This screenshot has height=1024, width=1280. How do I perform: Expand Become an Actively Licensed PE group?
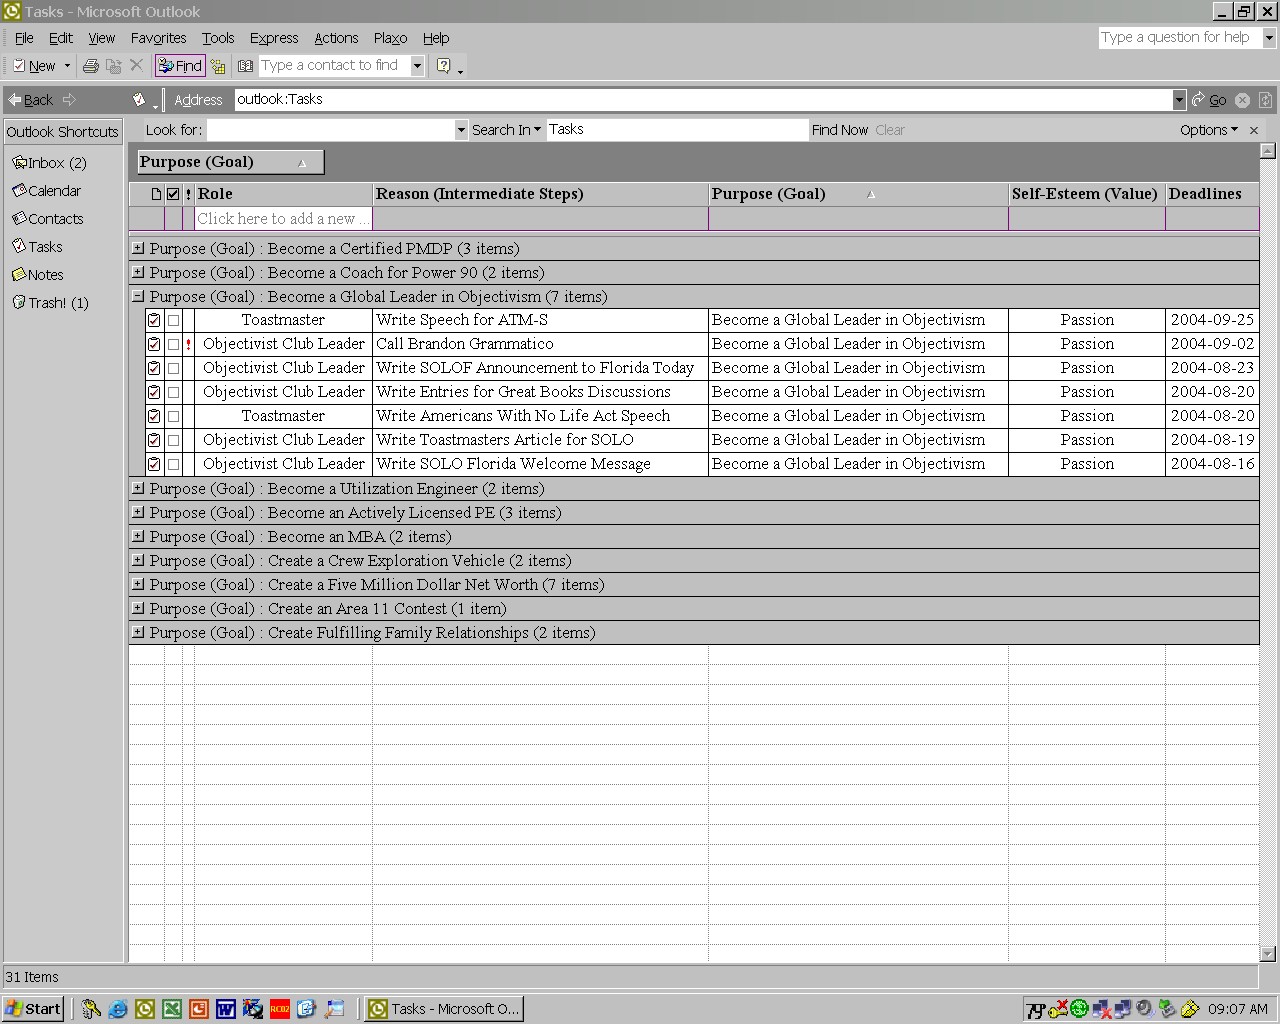(x=138, y=512)
